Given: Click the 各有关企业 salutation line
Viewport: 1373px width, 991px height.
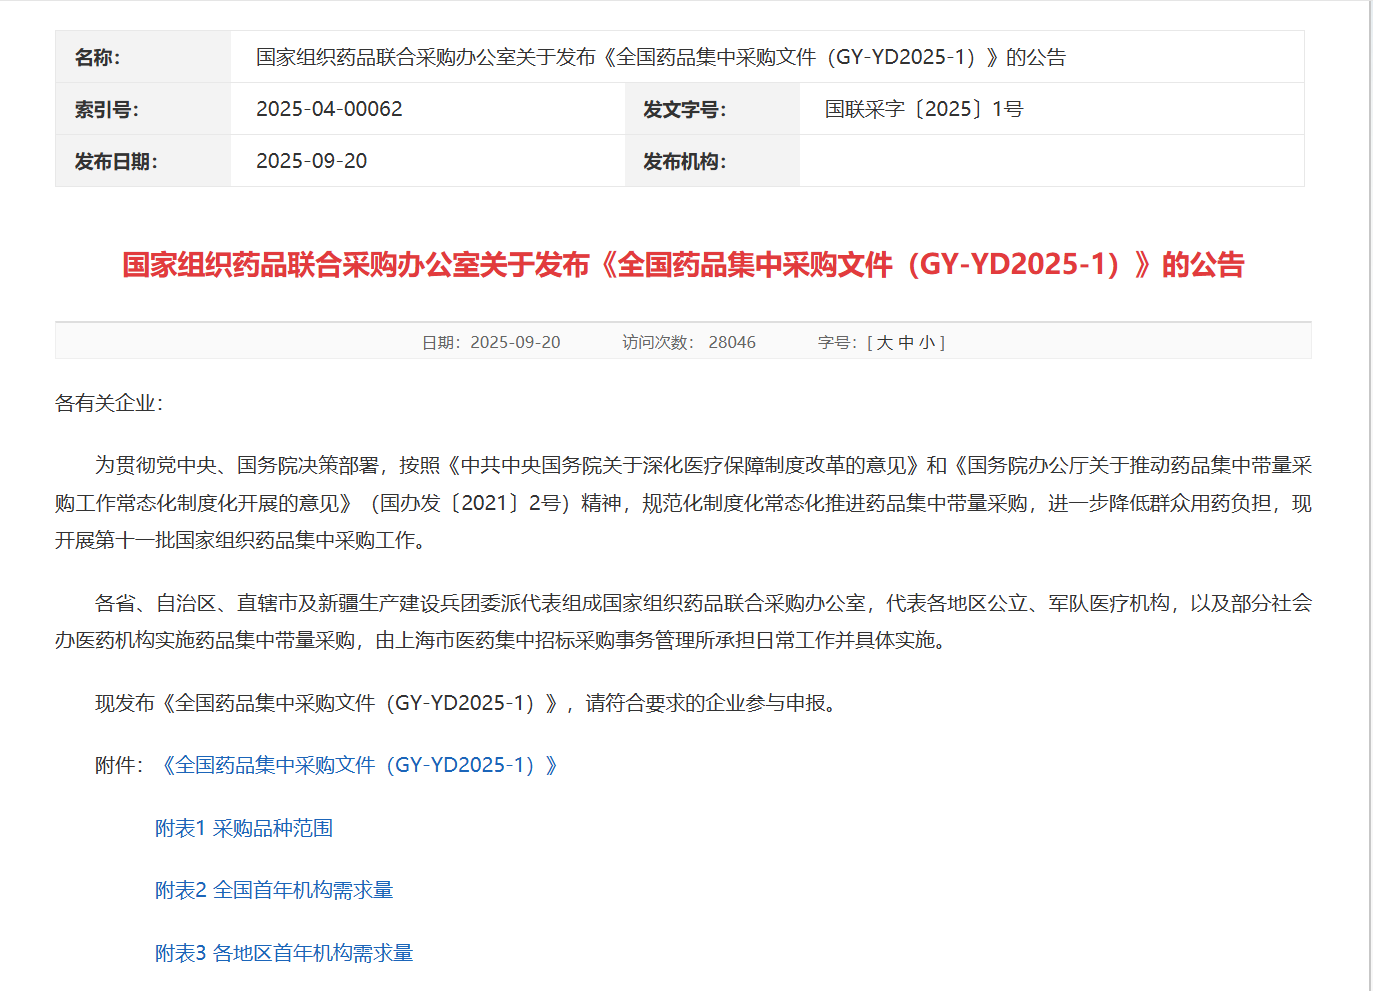Looking at the screenshot, I should pos(109,403).
